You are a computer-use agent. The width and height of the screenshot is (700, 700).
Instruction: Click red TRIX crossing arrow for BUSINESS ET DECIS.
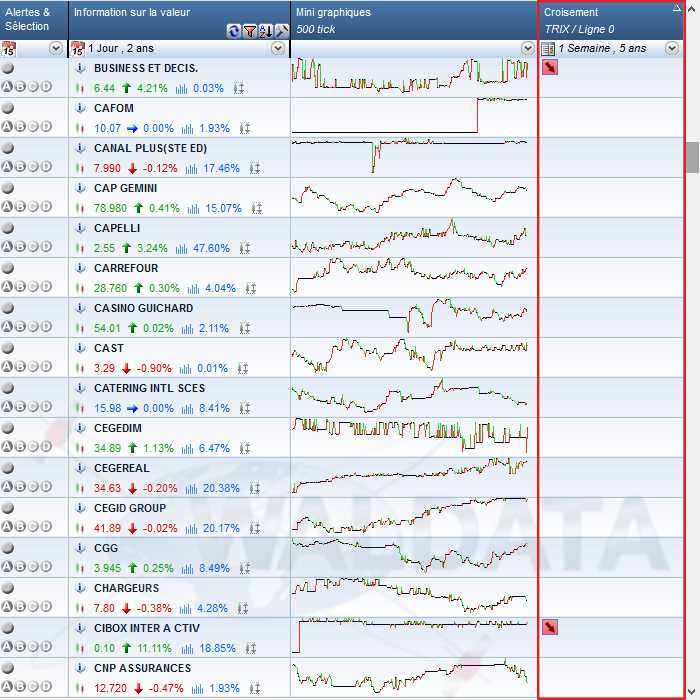point(550,67)
